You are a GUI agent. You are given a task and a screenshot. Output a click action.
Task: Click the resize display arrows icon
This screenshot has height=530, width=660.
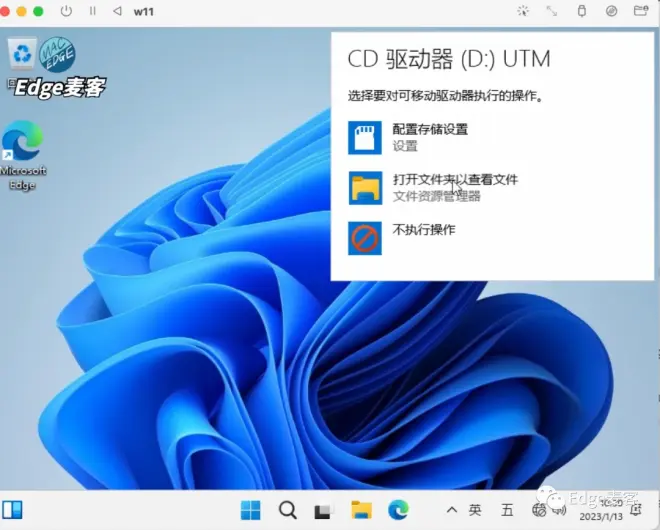point(551,11)
